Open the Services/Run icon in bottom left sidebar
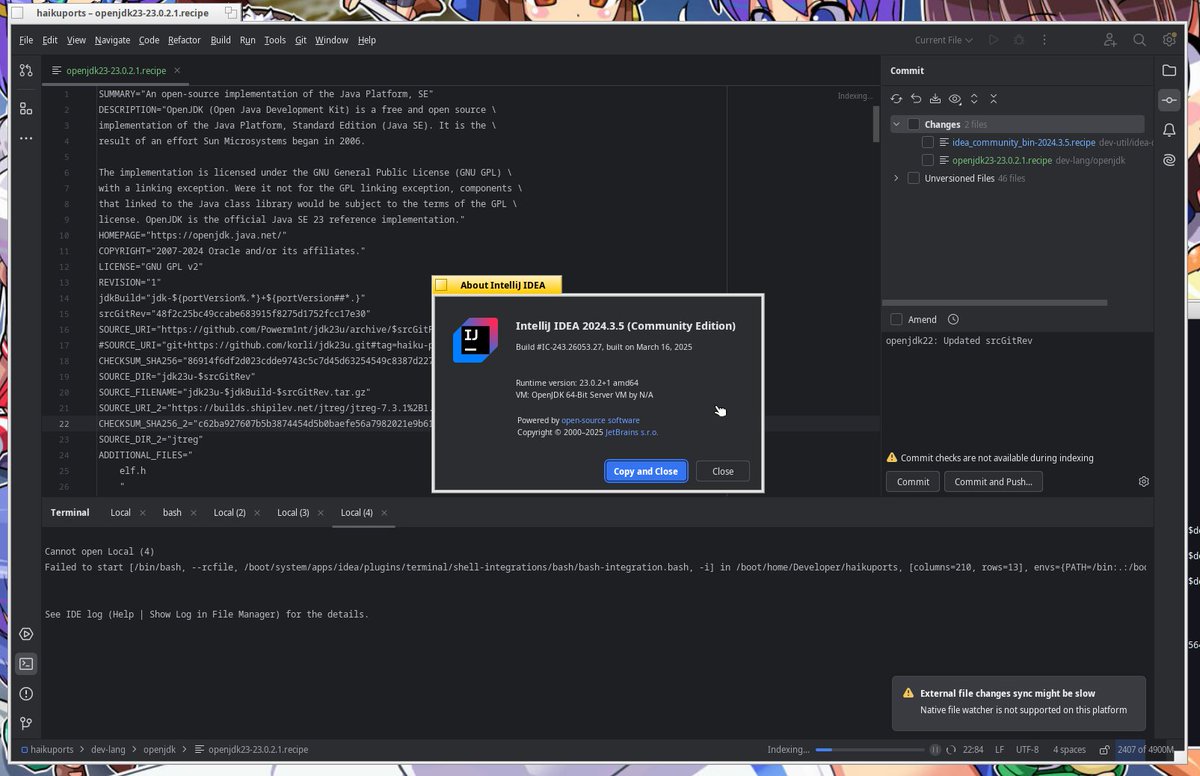The width and height of the screenshot is (1200, 776). pyautogui.click(x=26, y=634)
